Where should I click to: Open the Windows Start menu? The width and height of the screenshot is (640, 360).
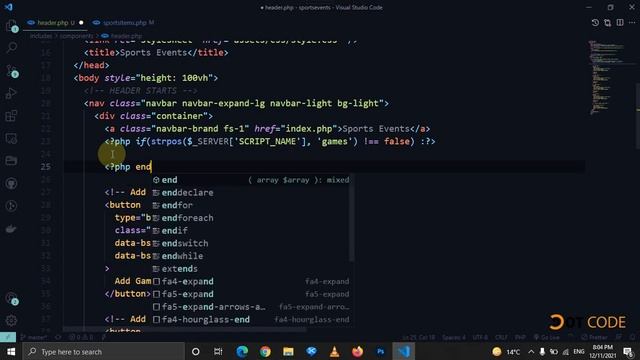(x=11, y=351)
